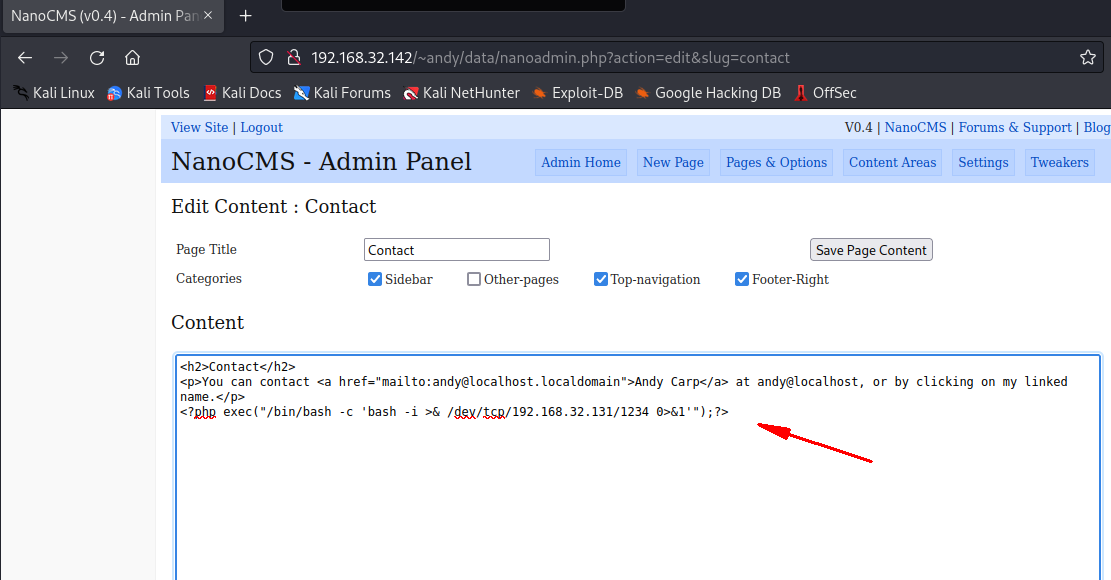Toggle the Sidebar category checkbox
This screenshot has height=580, width=1111.
[x=375, y=279]
